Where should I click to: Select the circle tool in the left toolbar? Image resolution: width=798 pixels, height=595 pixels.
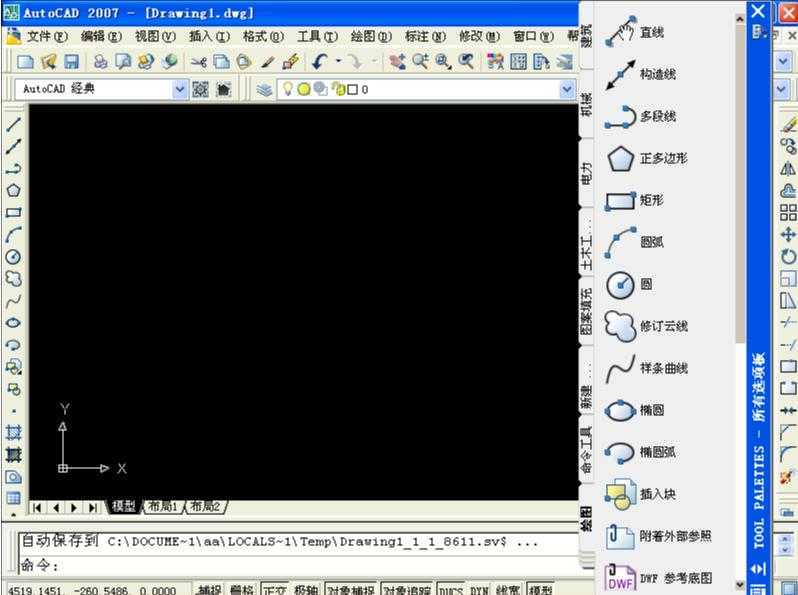pyautogui.click(x=13, y=257)
